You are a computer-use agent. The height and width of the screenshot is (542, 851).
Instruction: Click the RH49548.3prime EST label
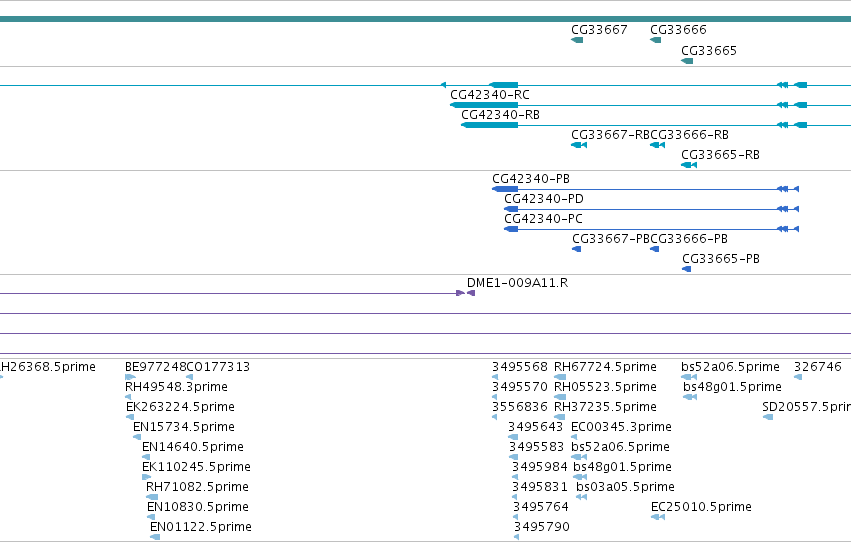coord(176,387)
